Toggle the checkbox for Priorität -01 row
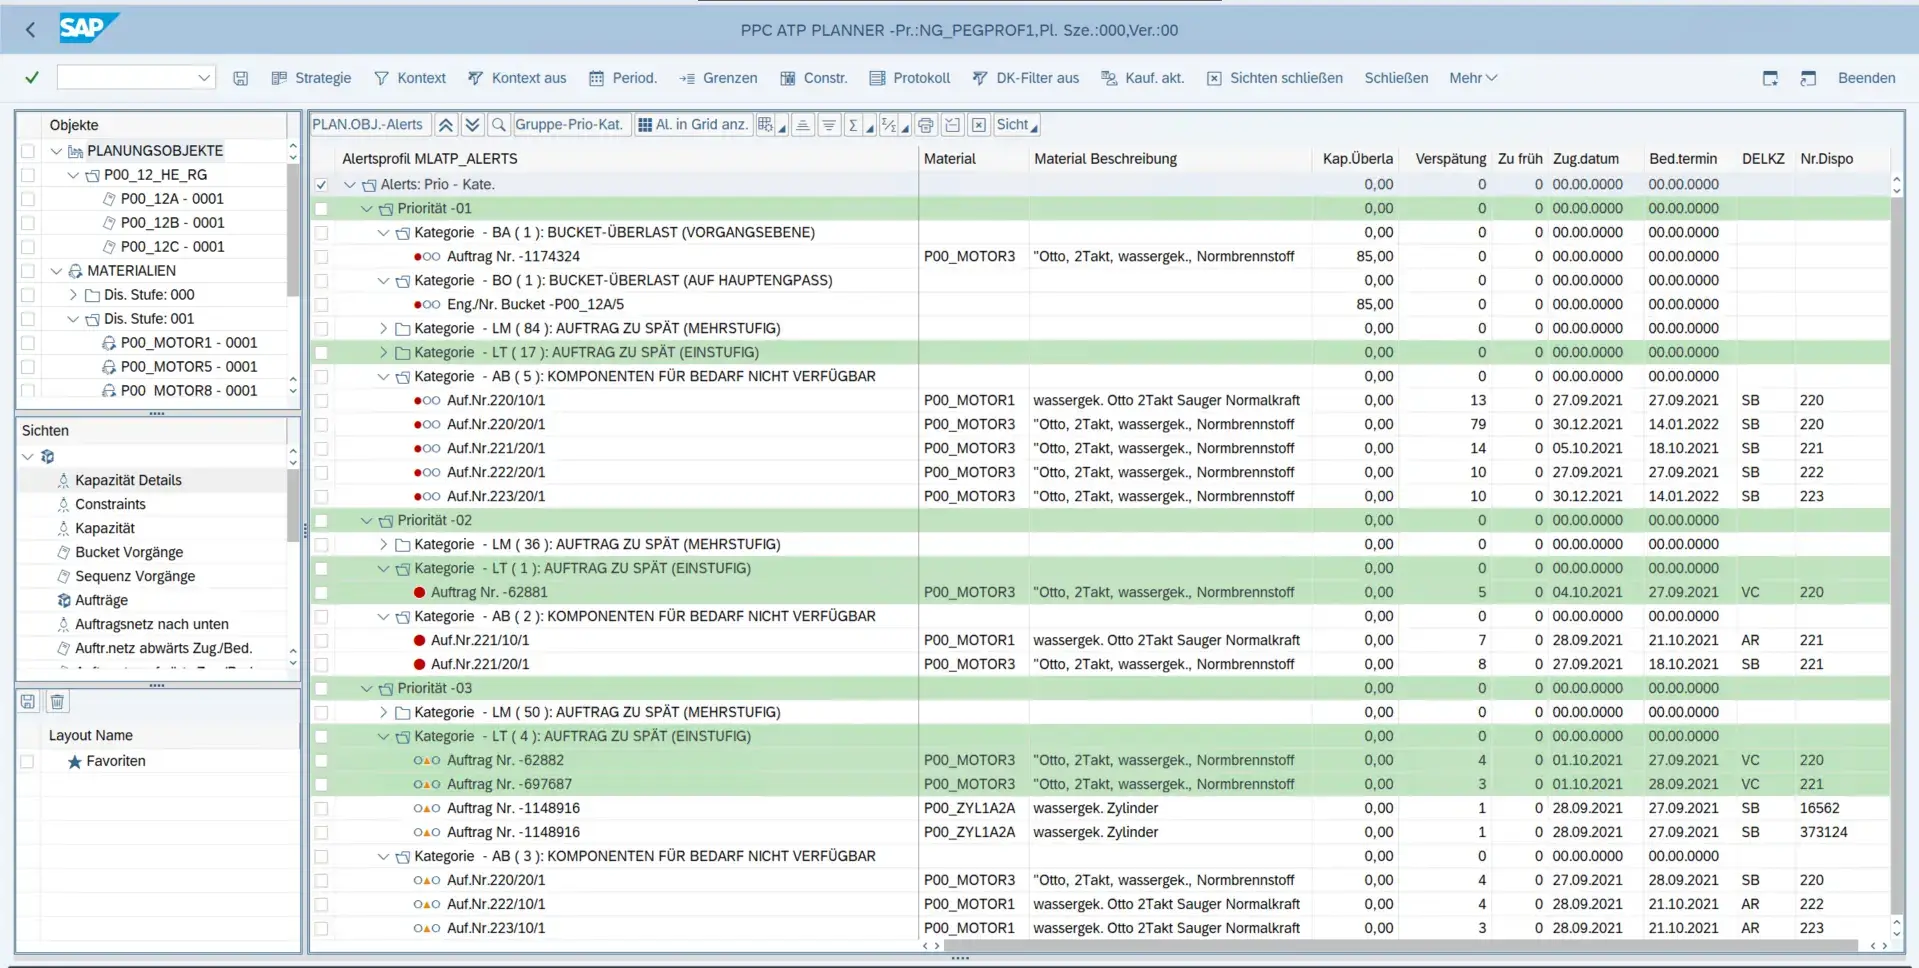Image resolution: width=1919 pixels, height=968 pixels. click(321, 209)
